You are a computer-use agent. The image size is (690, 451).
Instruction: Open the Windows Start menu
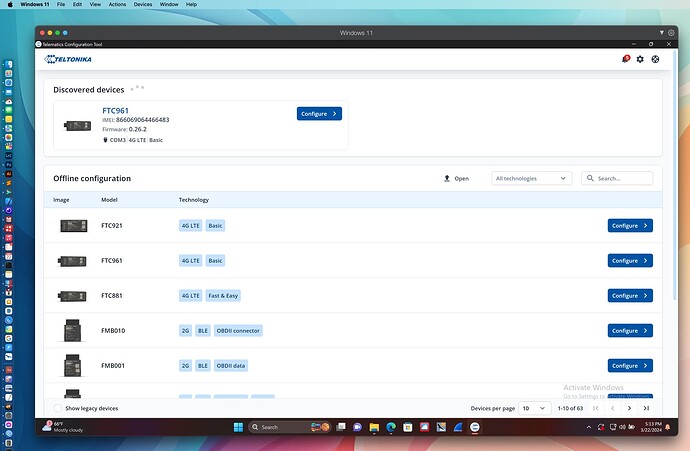238,427
